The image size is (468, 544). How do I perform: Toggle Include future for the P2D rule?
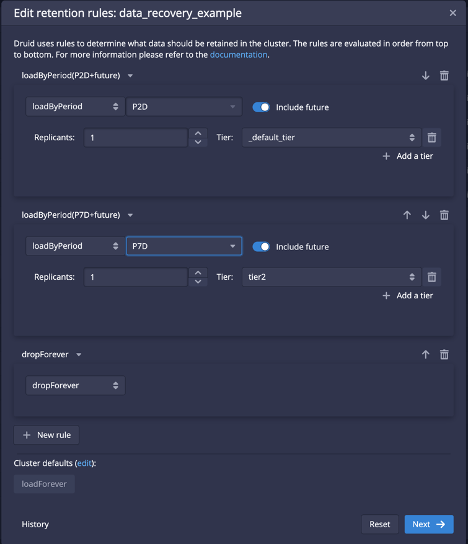pos(261,107)
